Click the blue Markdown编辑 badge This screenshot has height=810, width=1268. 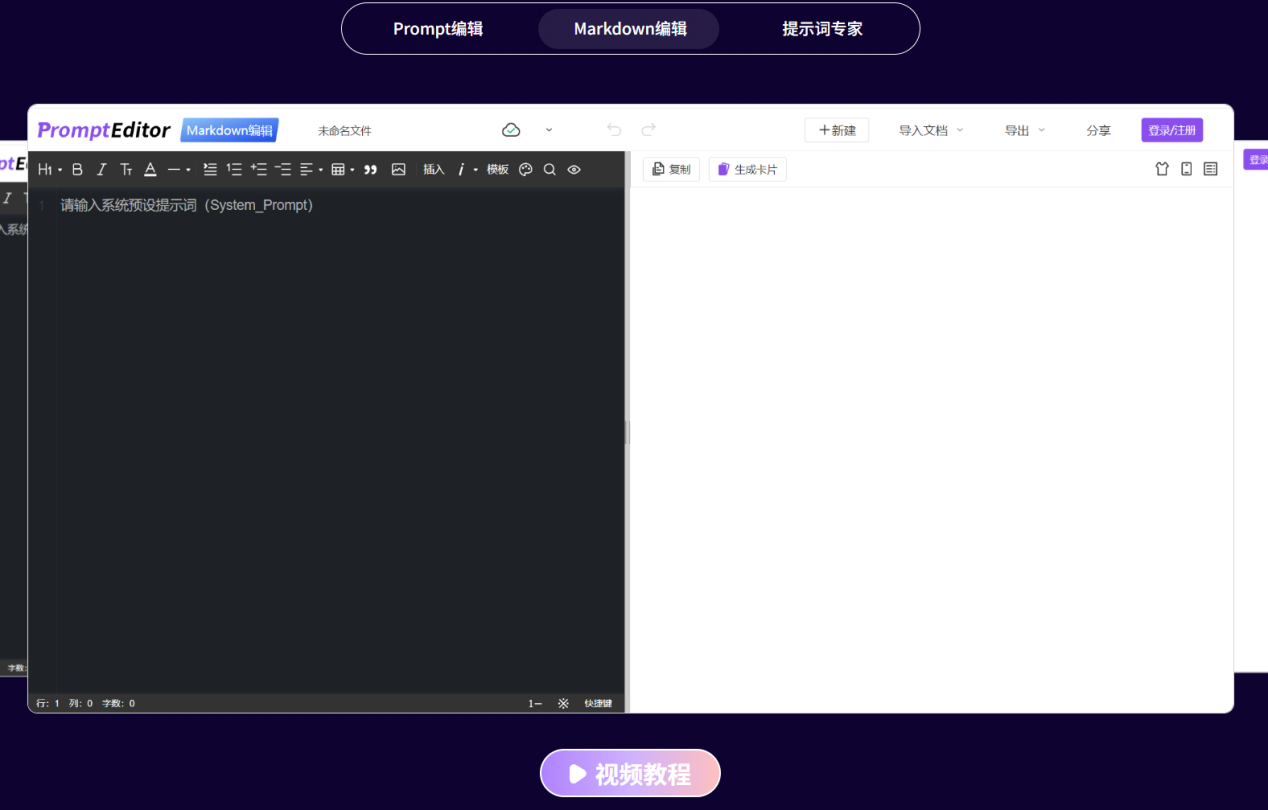click(x=230, y=130)
